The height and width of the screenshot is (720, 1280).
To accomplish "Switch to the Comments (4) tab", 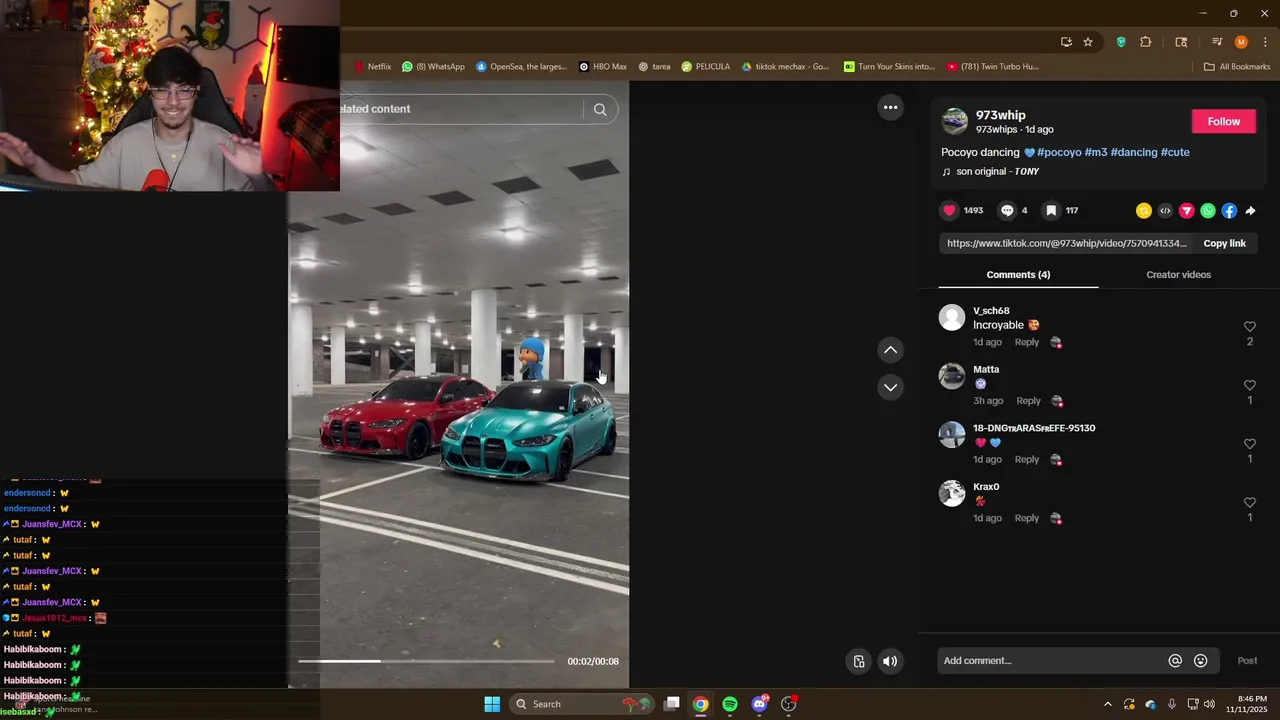I will point(1018,274).
